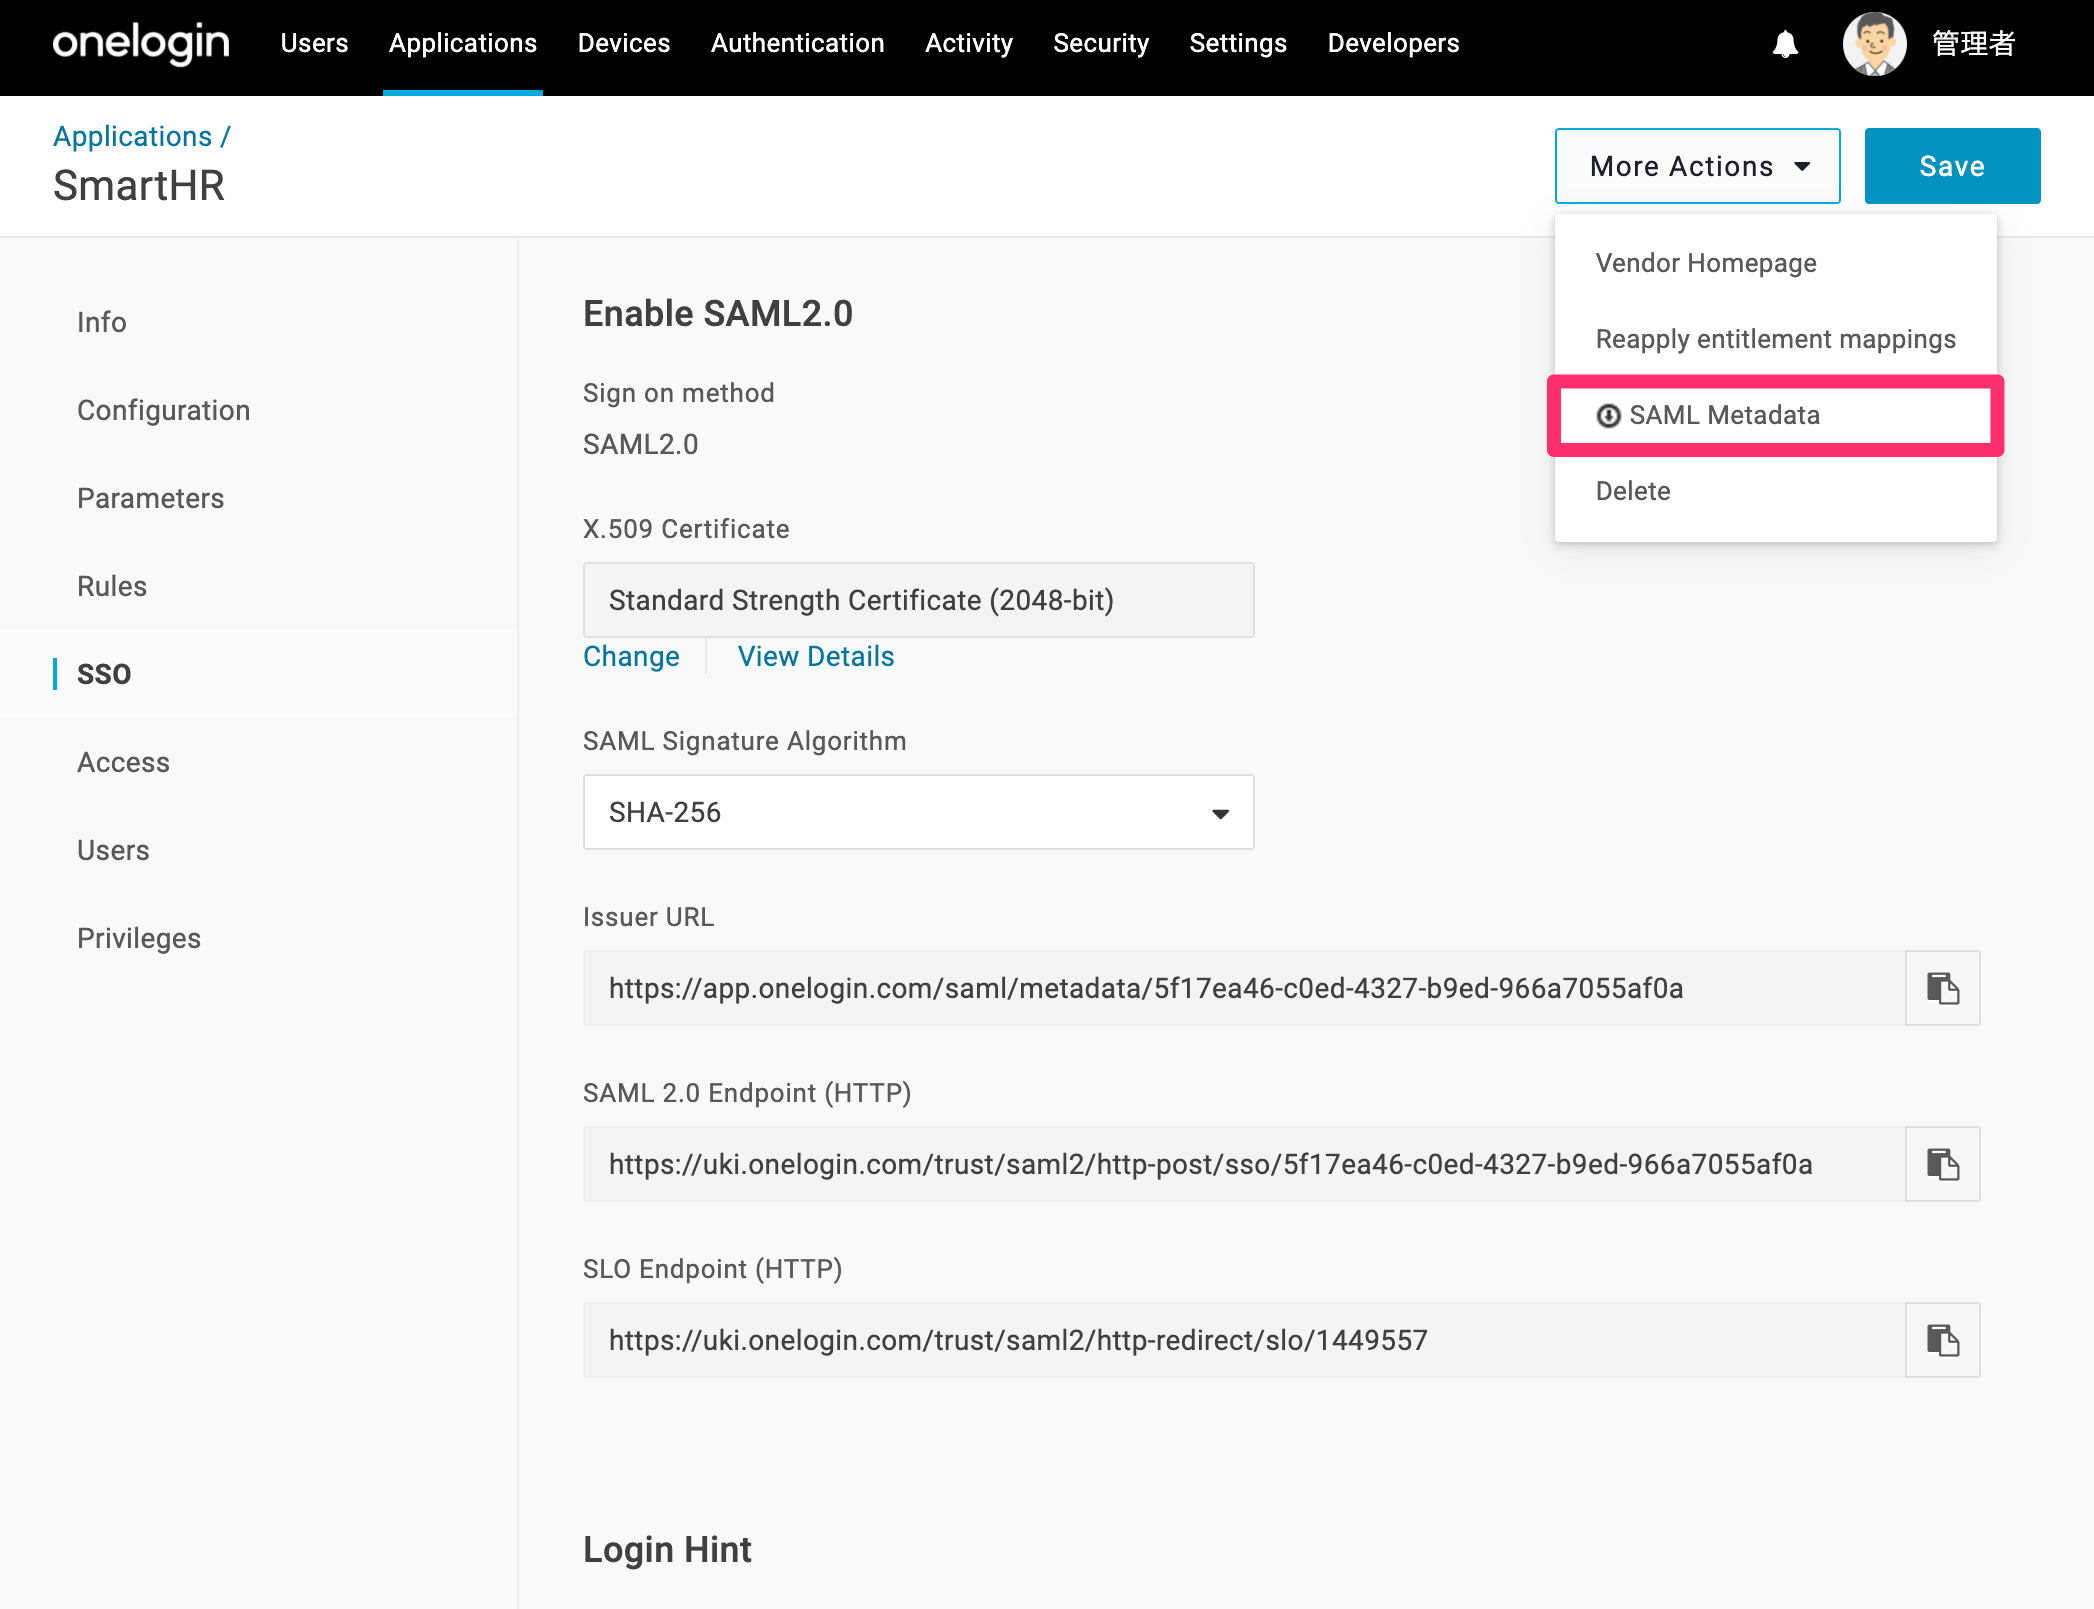Screen dimensions: 2094x1609
Task: Switch to the Info tab
Action: 102,322
